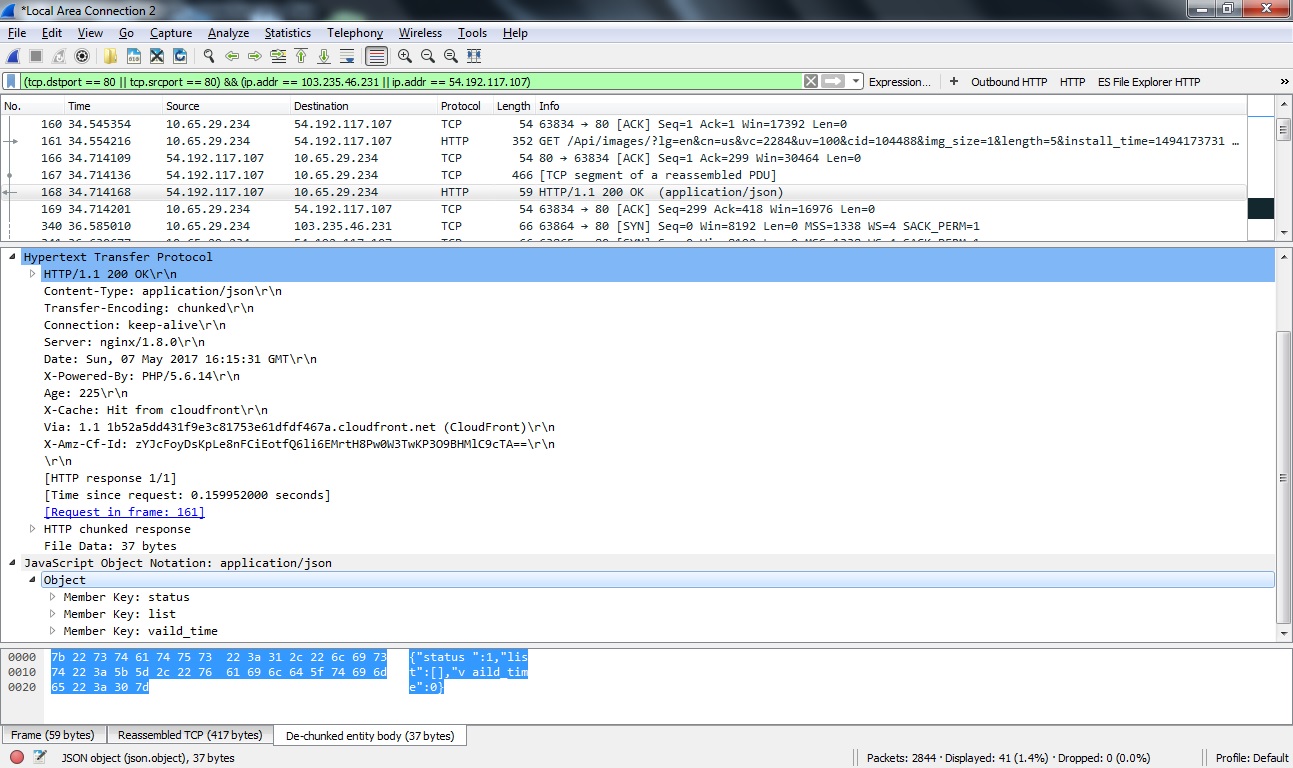Click Resize columns toolbar icon
The width and height of the screenshot is (1293, 768).
[474, 56]
